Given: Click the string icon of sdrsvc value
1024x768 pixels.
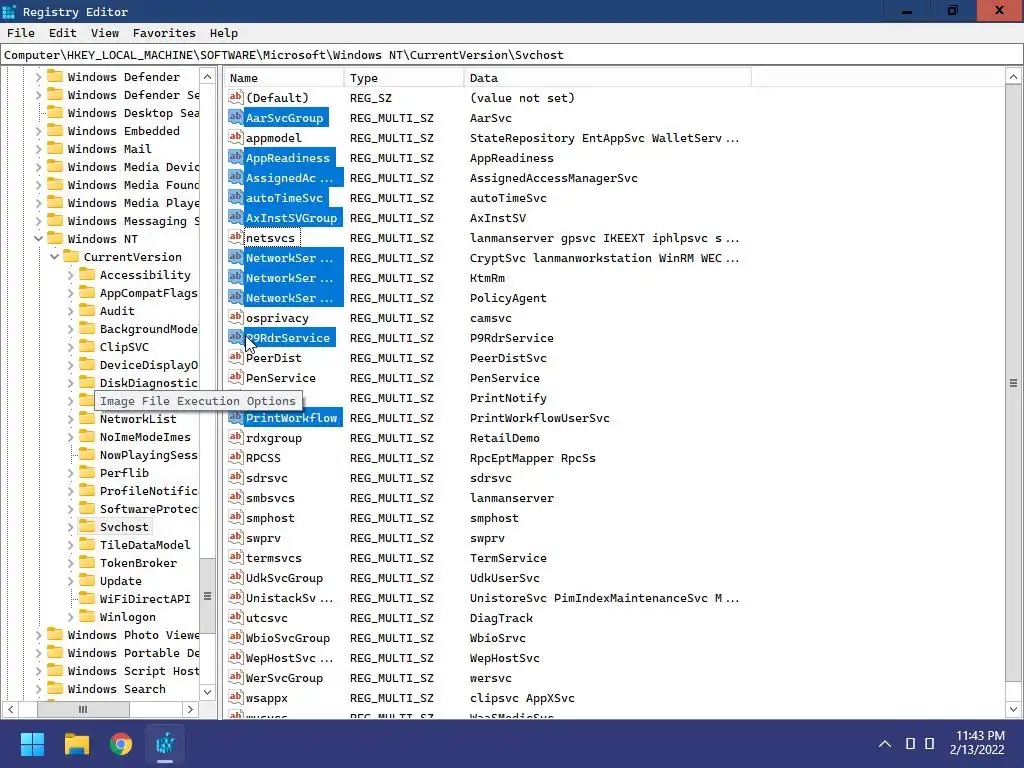Looking at the screenshot, I should click(x=235, y=477).
